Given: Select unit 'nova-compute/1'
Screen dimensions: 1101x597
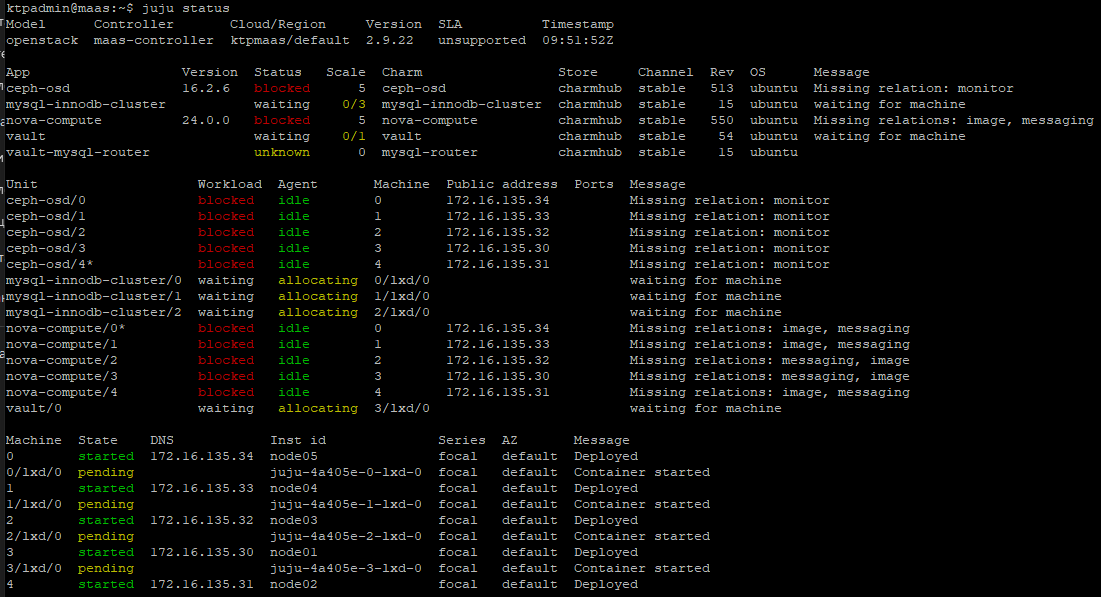Looking at the screenshot, I should 62,345.
